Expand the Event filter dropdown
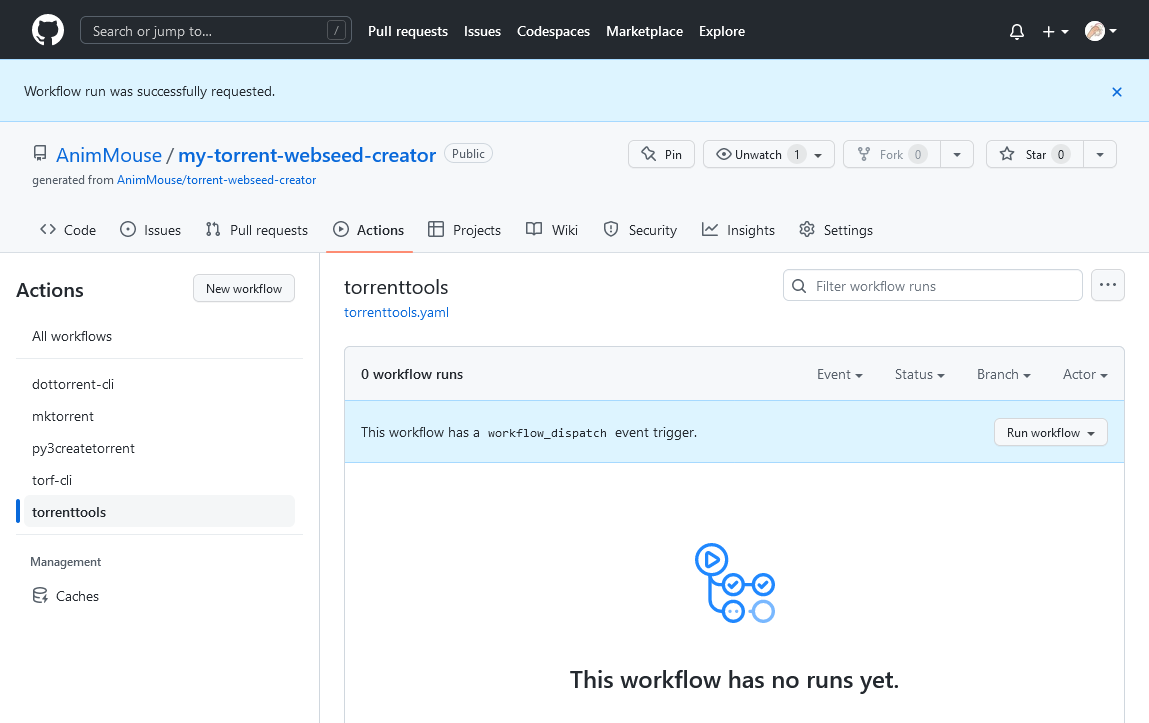The width and height of the screenshot is (1149, 723). pos(840,374)
